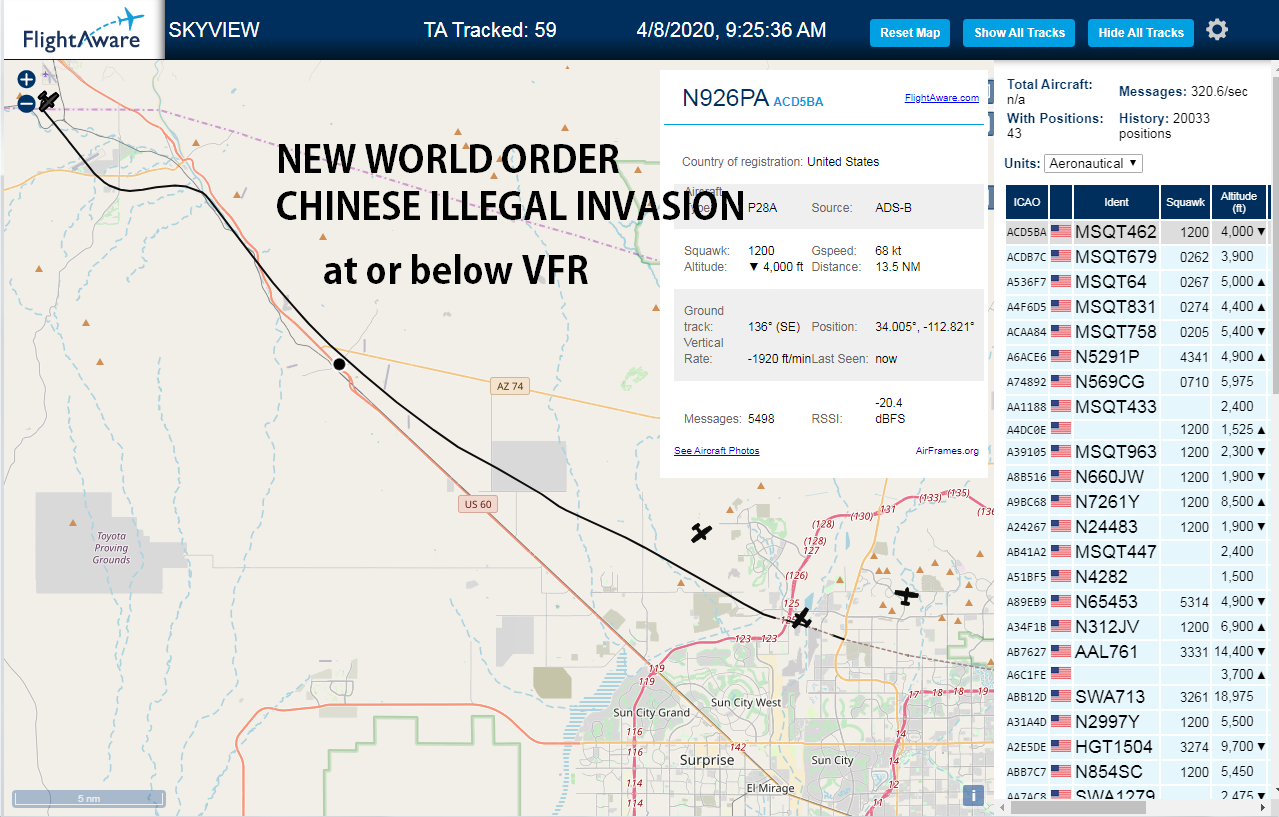This screenshot has height=817, width=1279.
Task: Click Show All Tracks button
Action: pos(1019,33)
